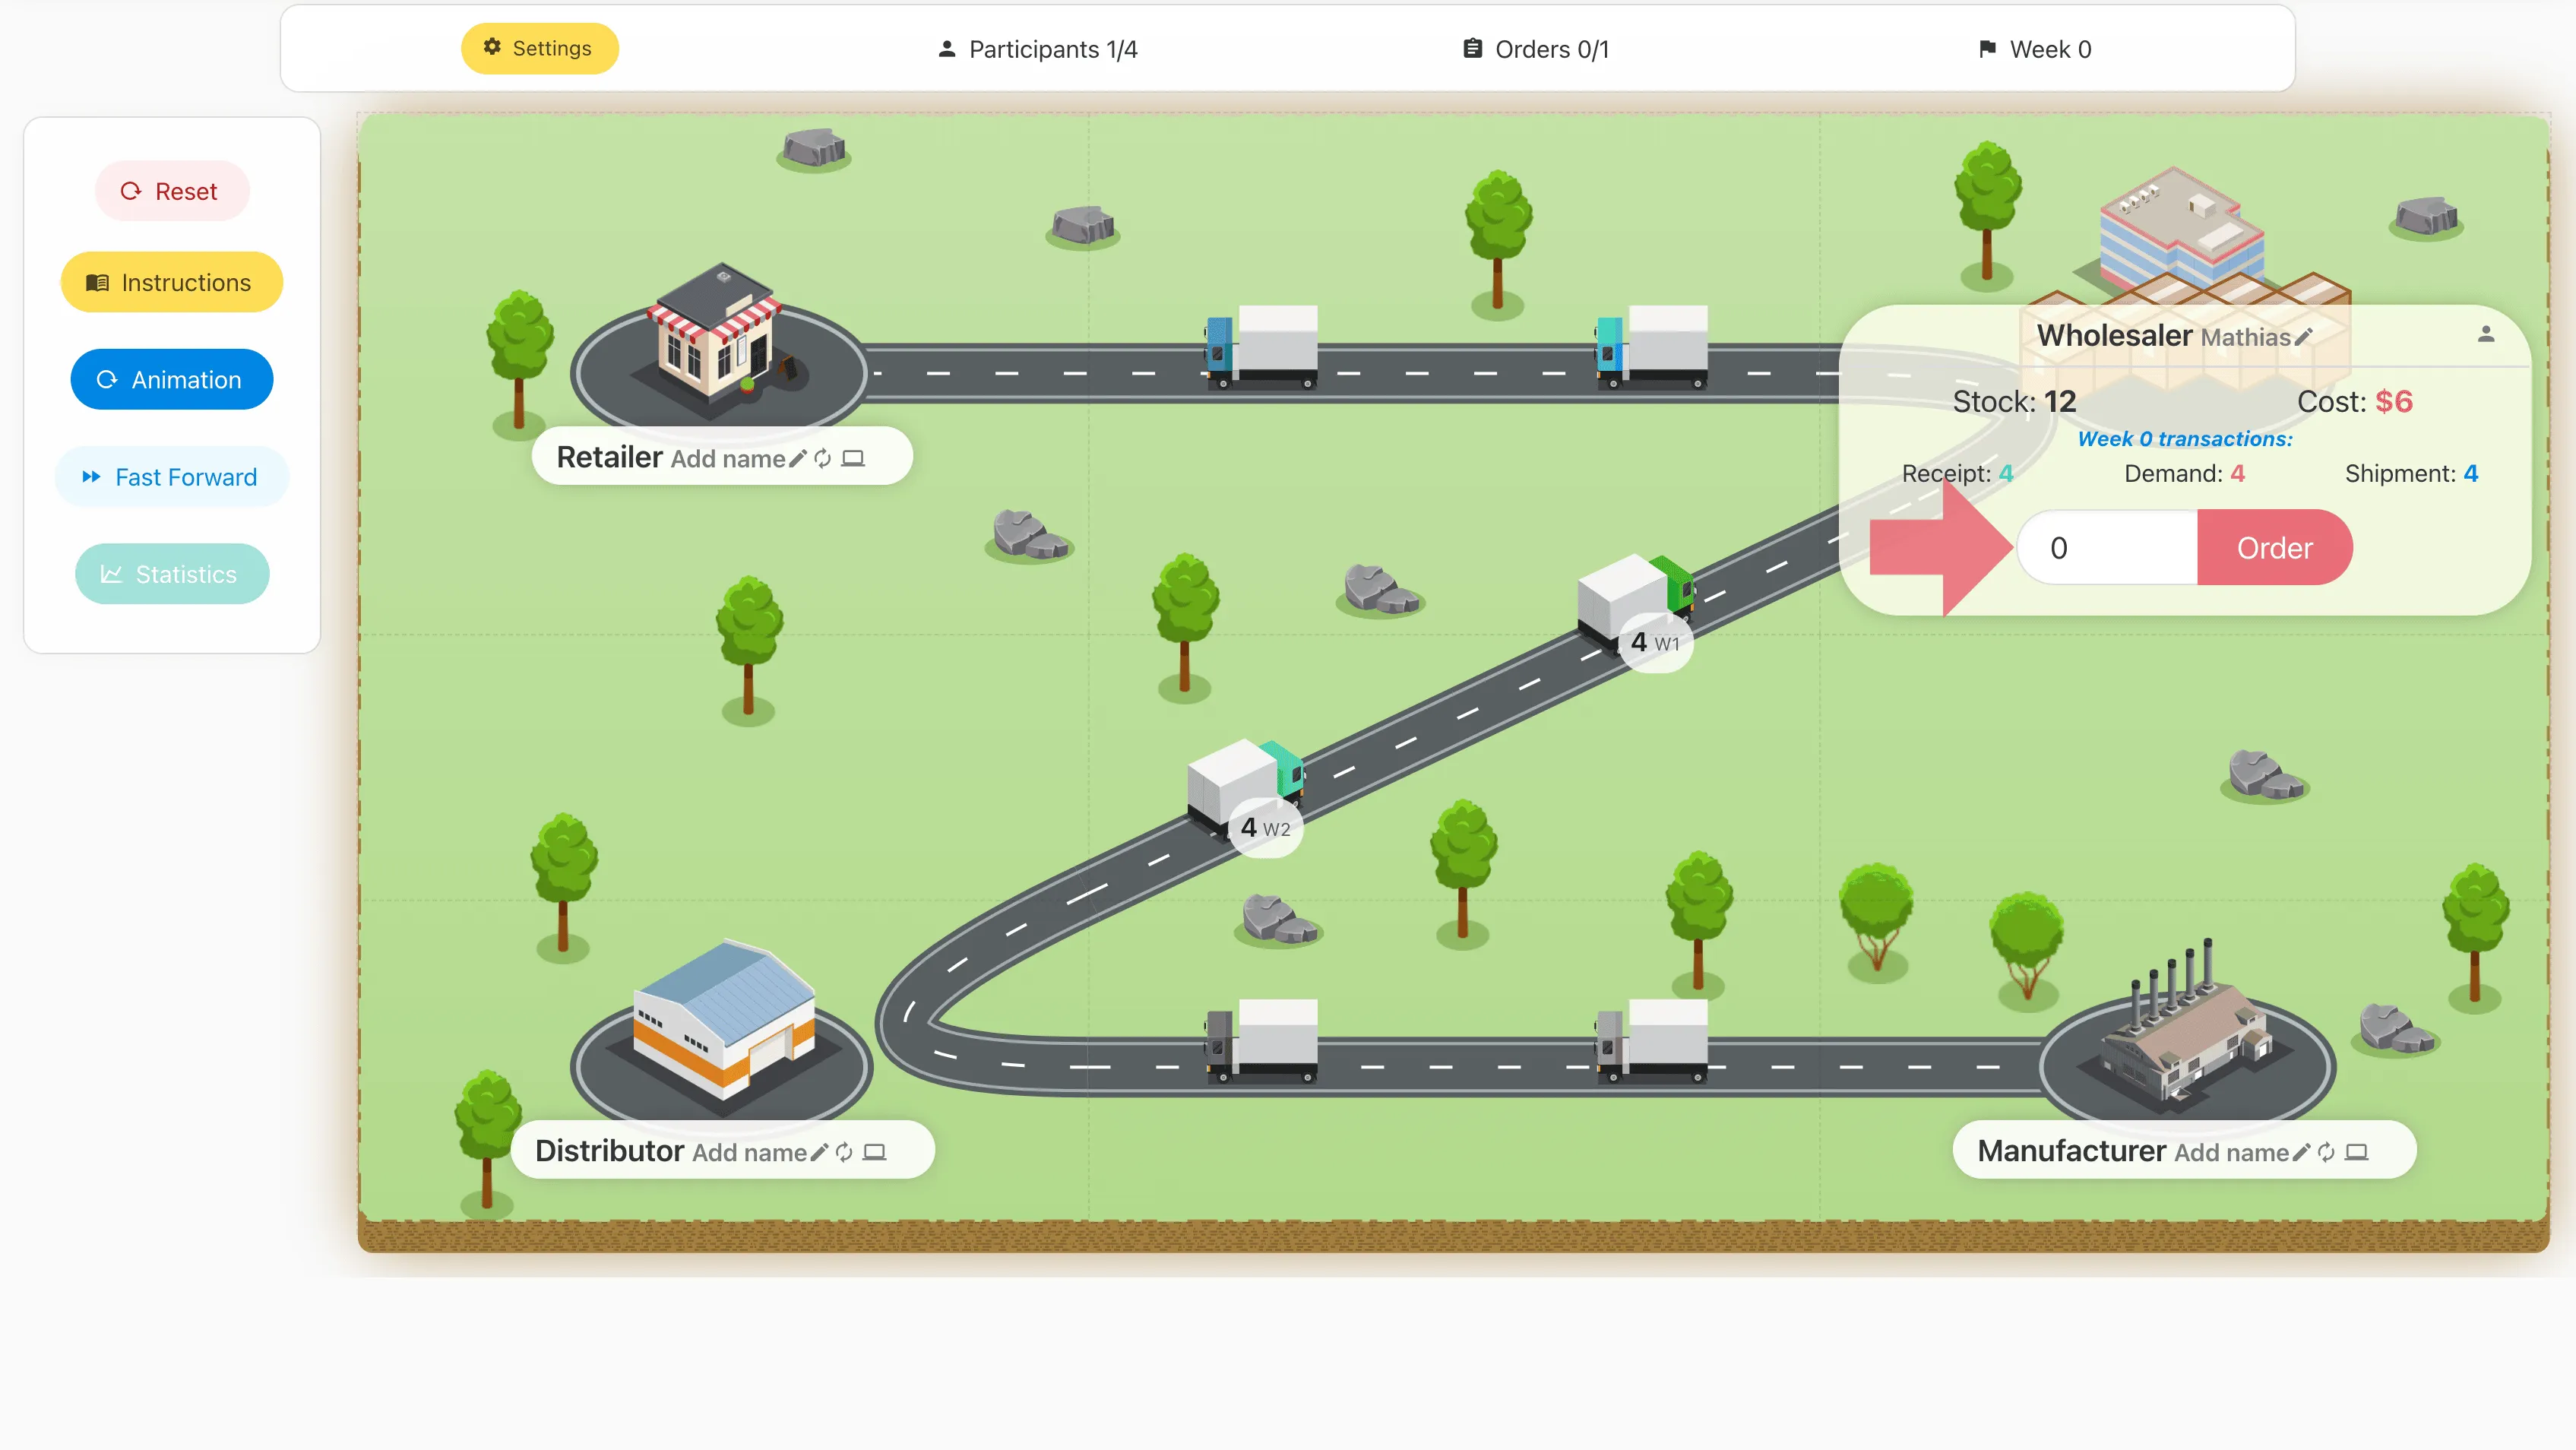The height and width of the screenshot is (1450, 2576).
Task: Toggle the Animation button
Action: (171, 380)
